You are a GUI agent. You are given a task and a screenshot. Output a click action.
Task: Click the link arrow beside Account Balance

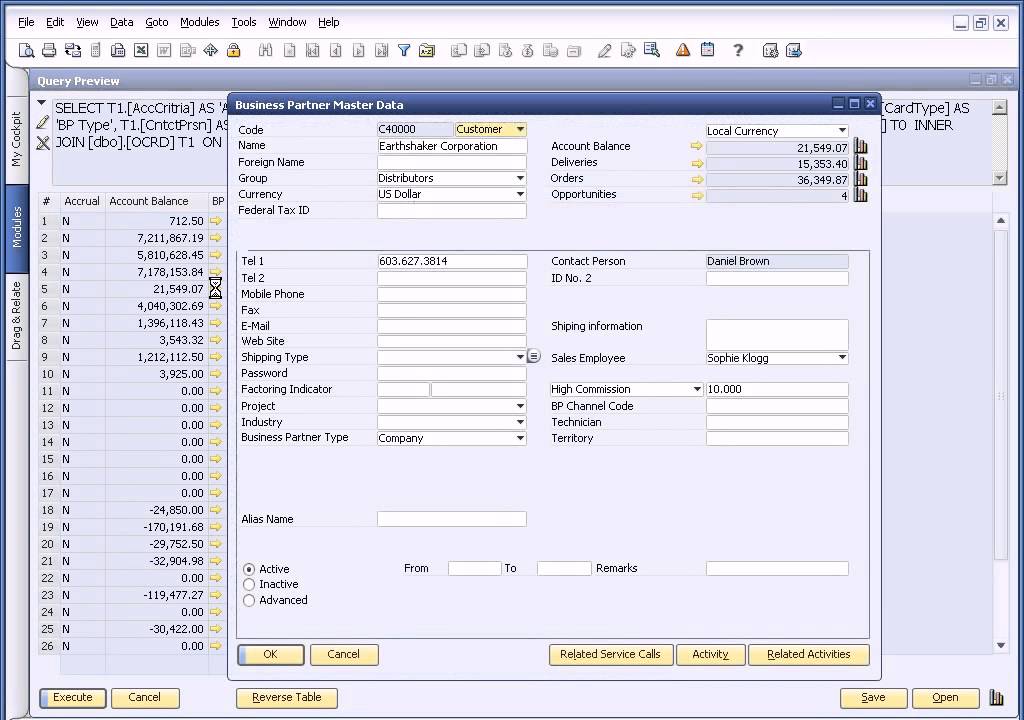[697, 147]
